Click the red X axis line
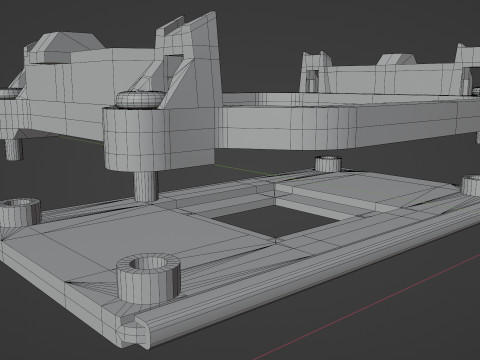 coord(367,307)
